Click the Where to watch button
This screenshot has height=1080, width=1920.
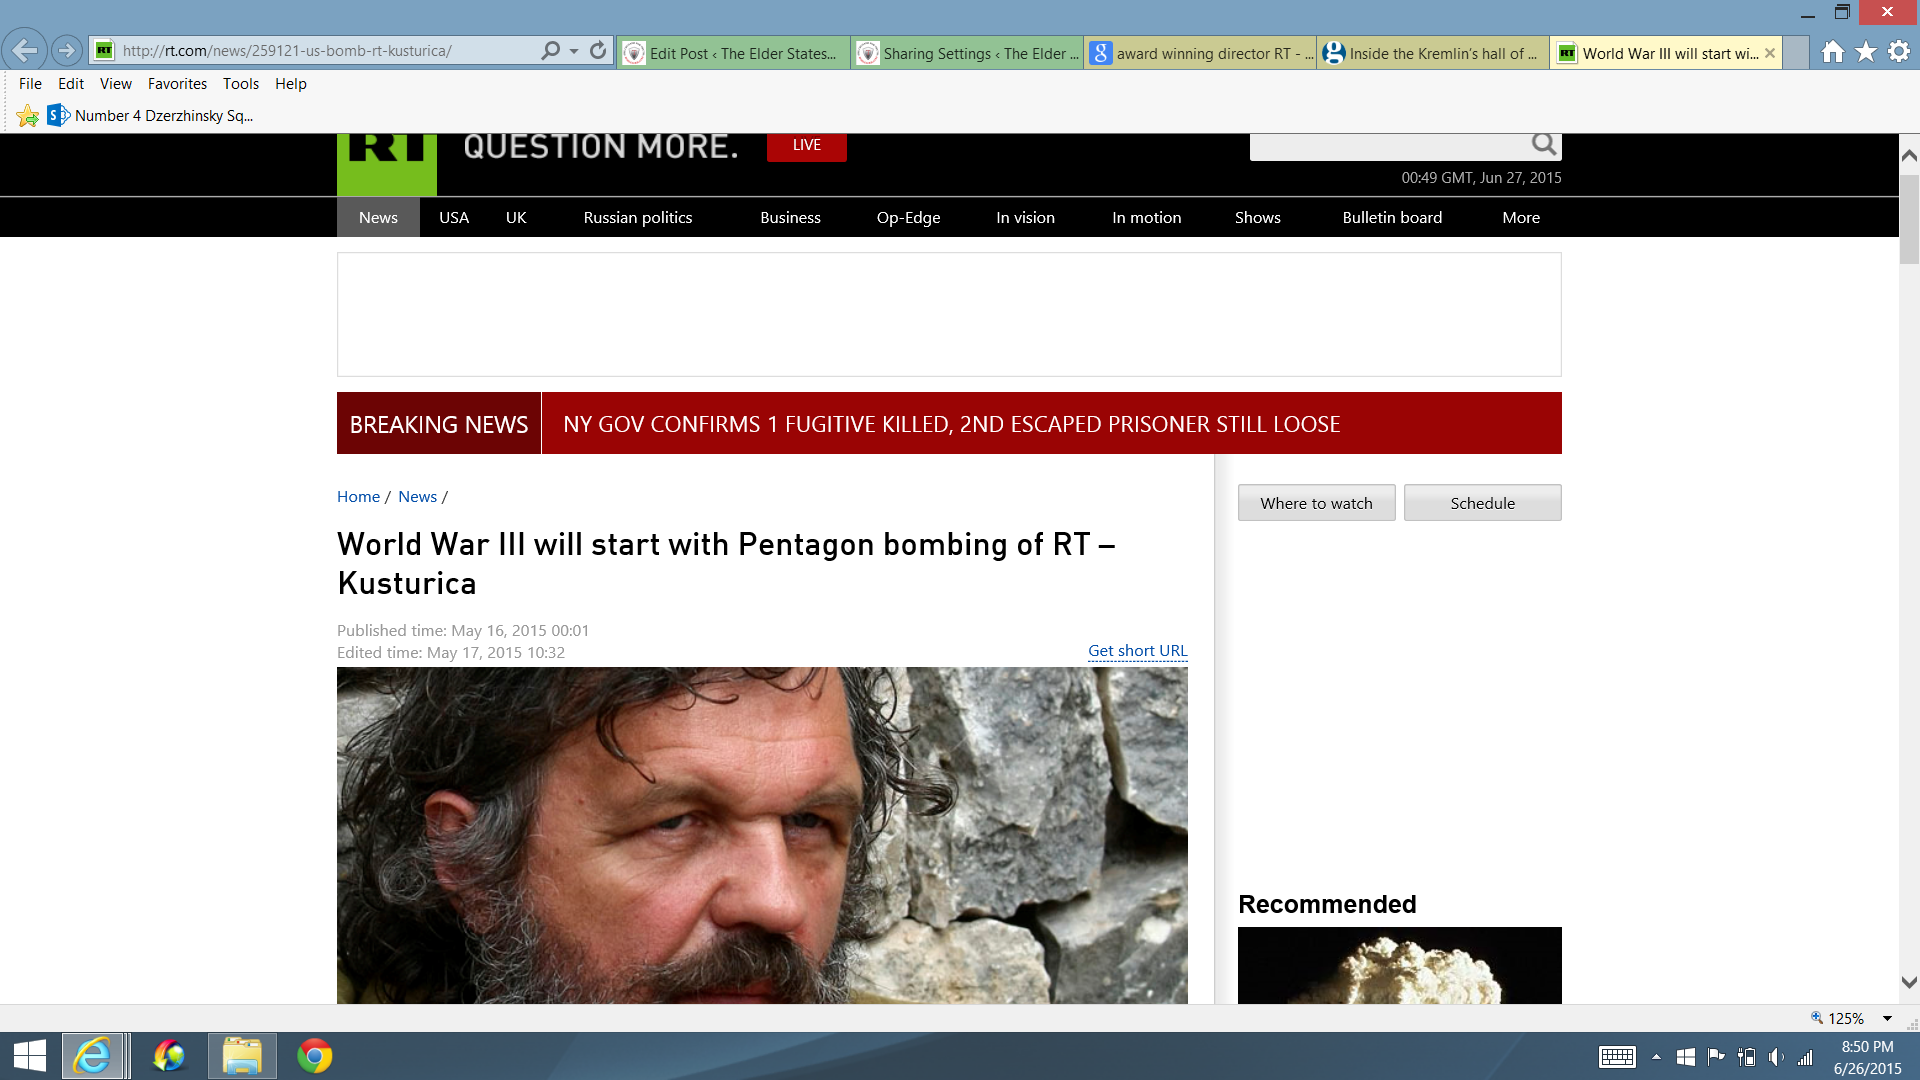pos(1316,503)
